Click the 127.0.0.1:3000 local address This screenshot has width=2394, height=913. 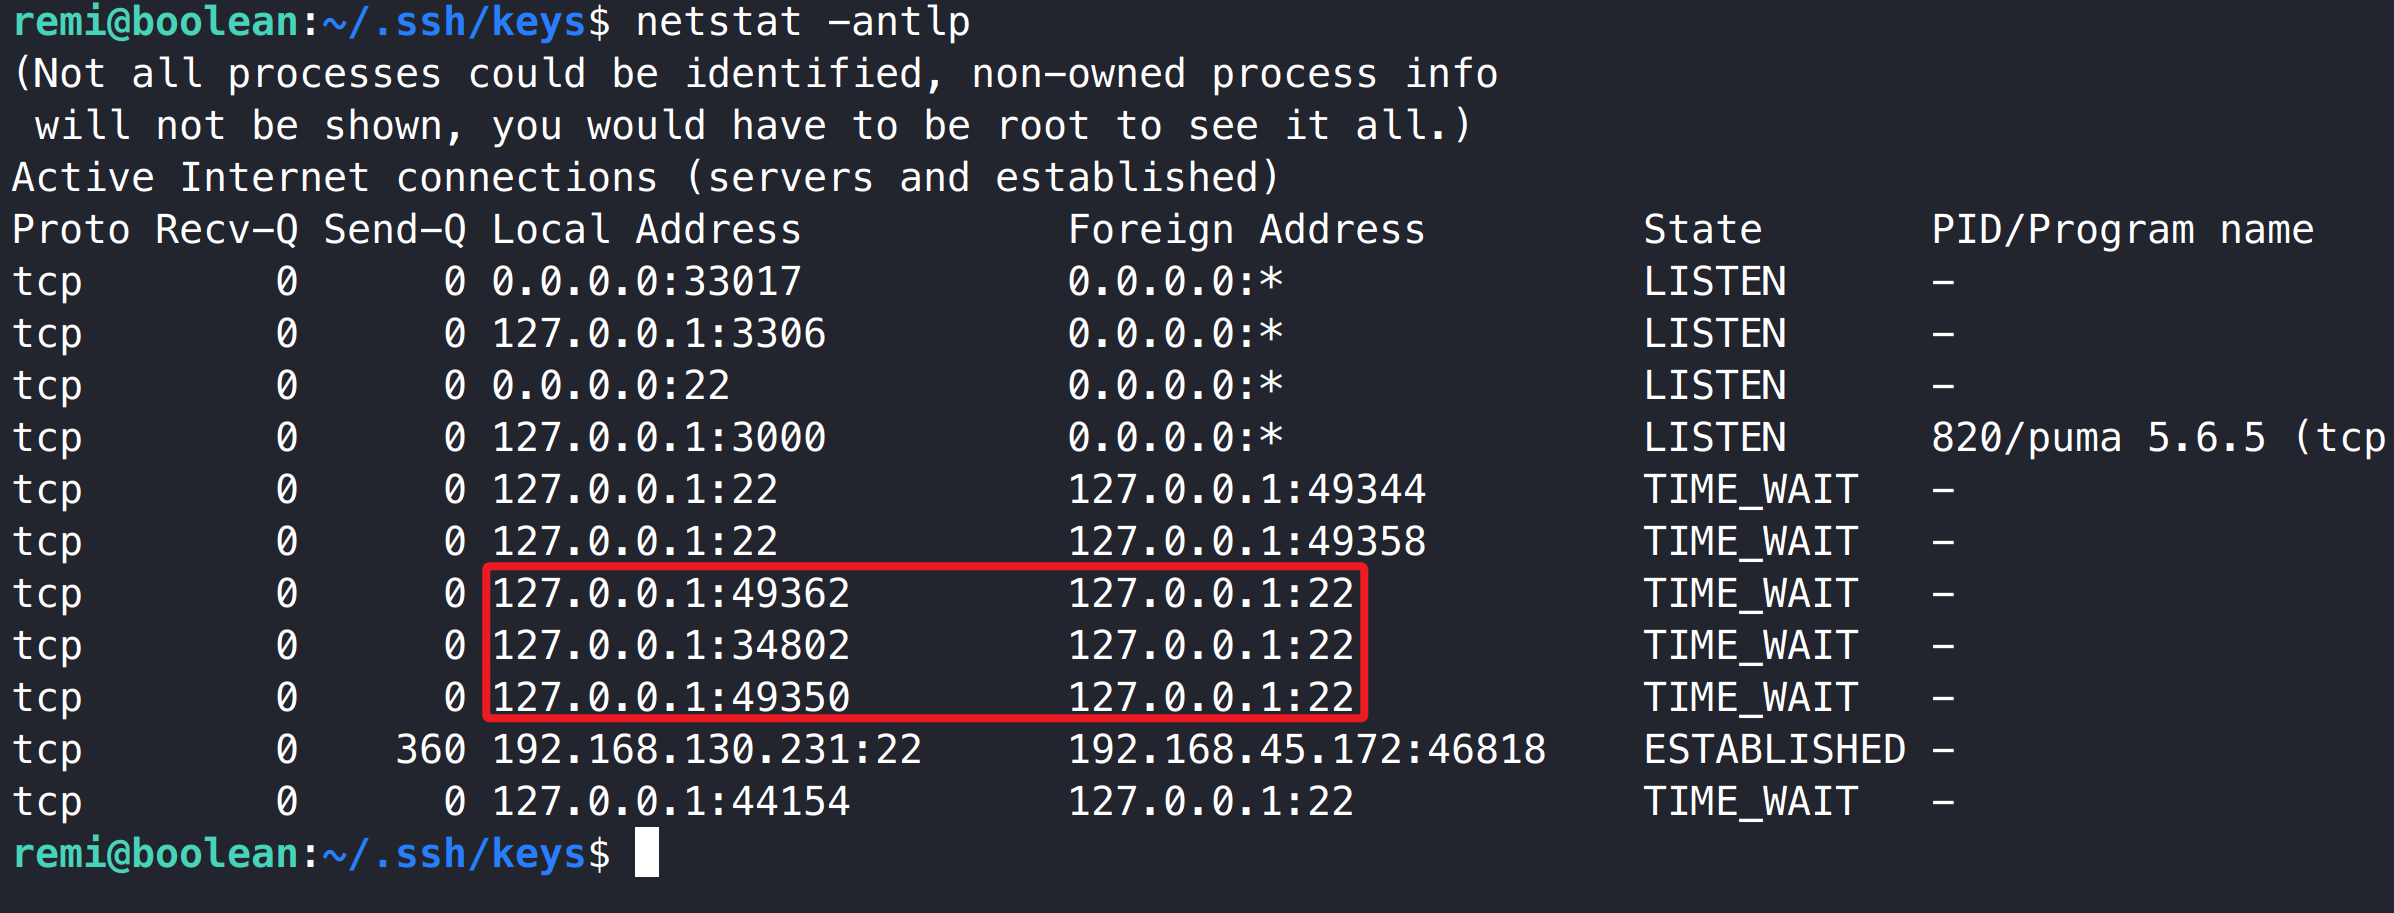click(x=658, y=438)
